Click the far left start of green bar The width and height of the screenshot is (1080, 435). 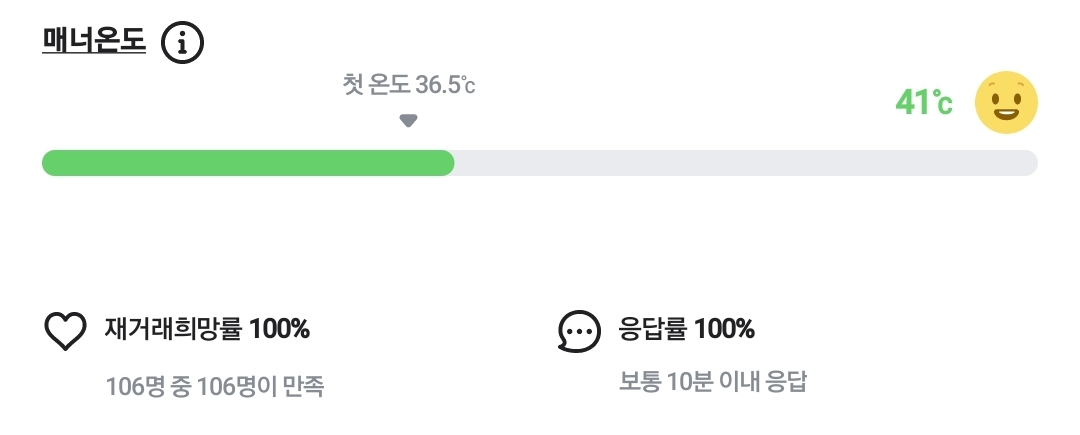48,163
